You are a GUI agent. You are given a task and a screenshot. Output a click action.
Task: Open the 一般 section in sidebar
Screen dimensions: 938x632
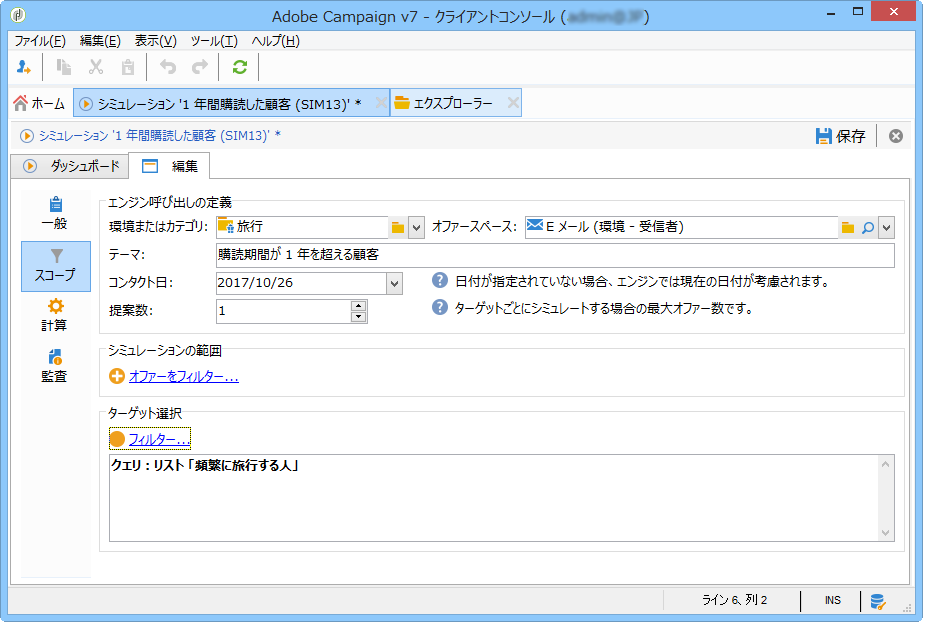(55, 214)
